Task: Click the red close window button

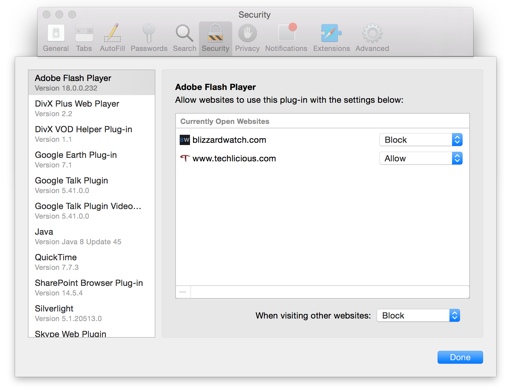Action: point(47,14)
